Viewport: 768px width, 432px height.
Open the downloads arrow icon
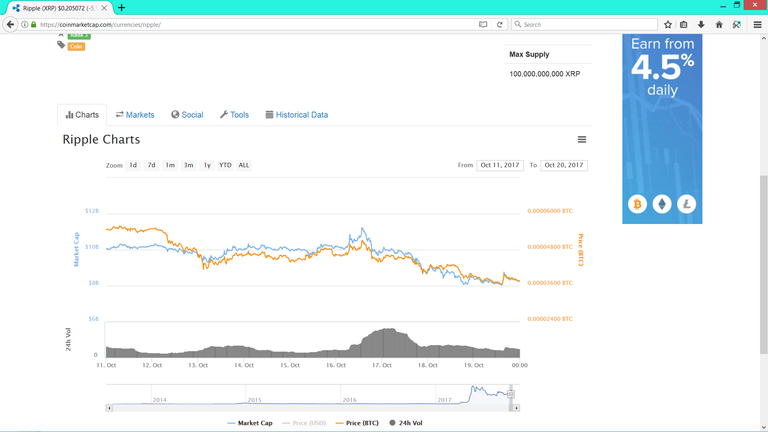click(701, 24)
